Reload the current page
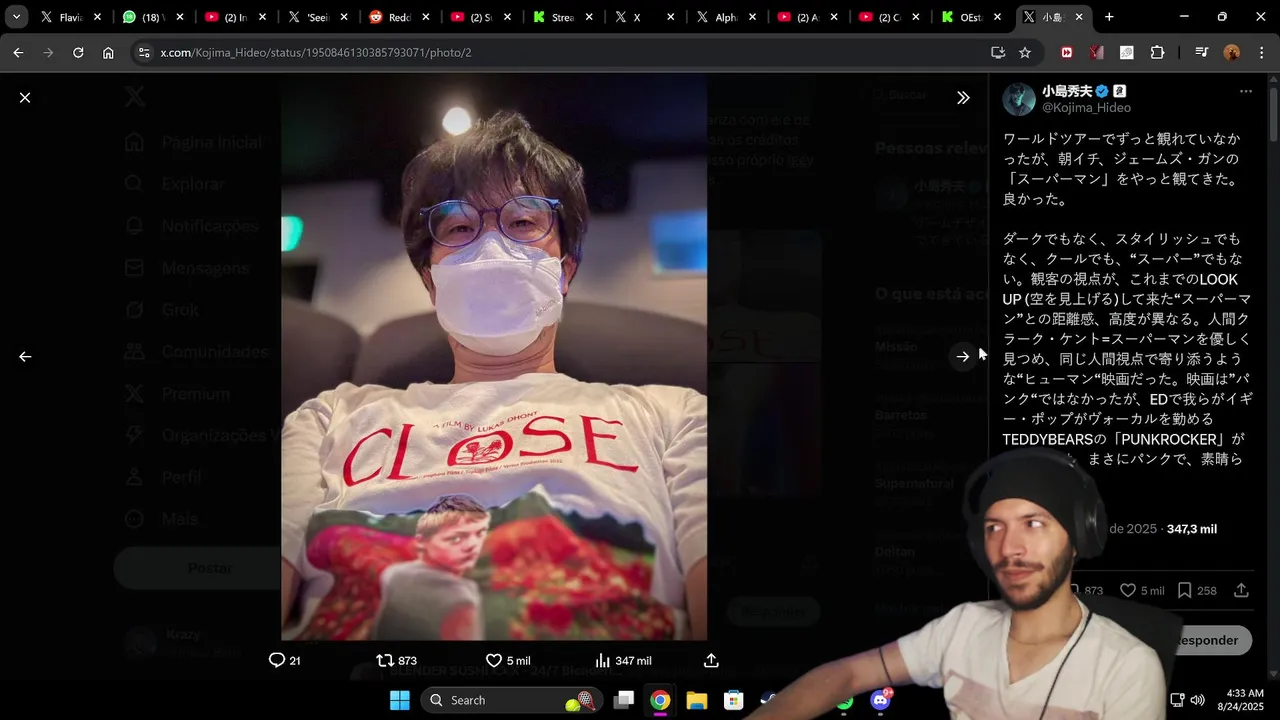Viewport: 1280px width, 720px height. (x=78, y=52)
